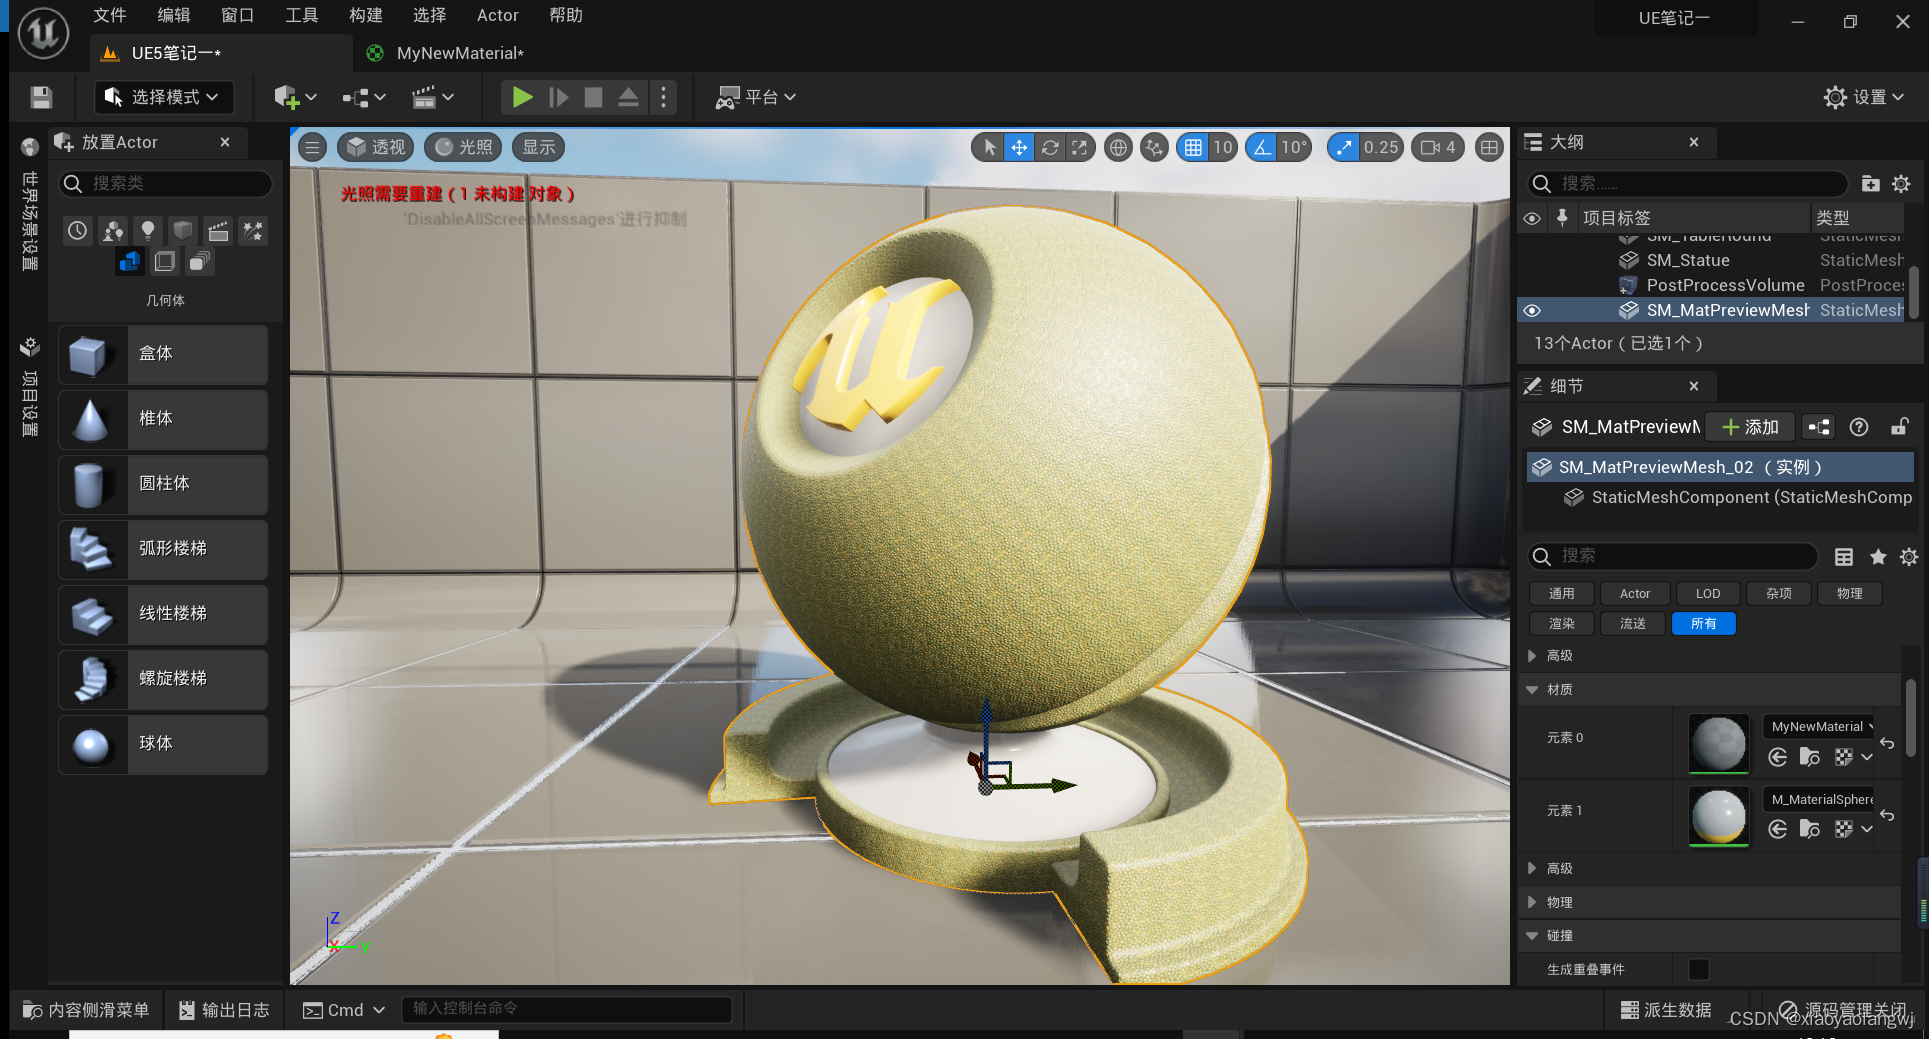The image size is (1929, 1039).
Task: Open the 平台 platforms dropdown
Action: (755, 97)
